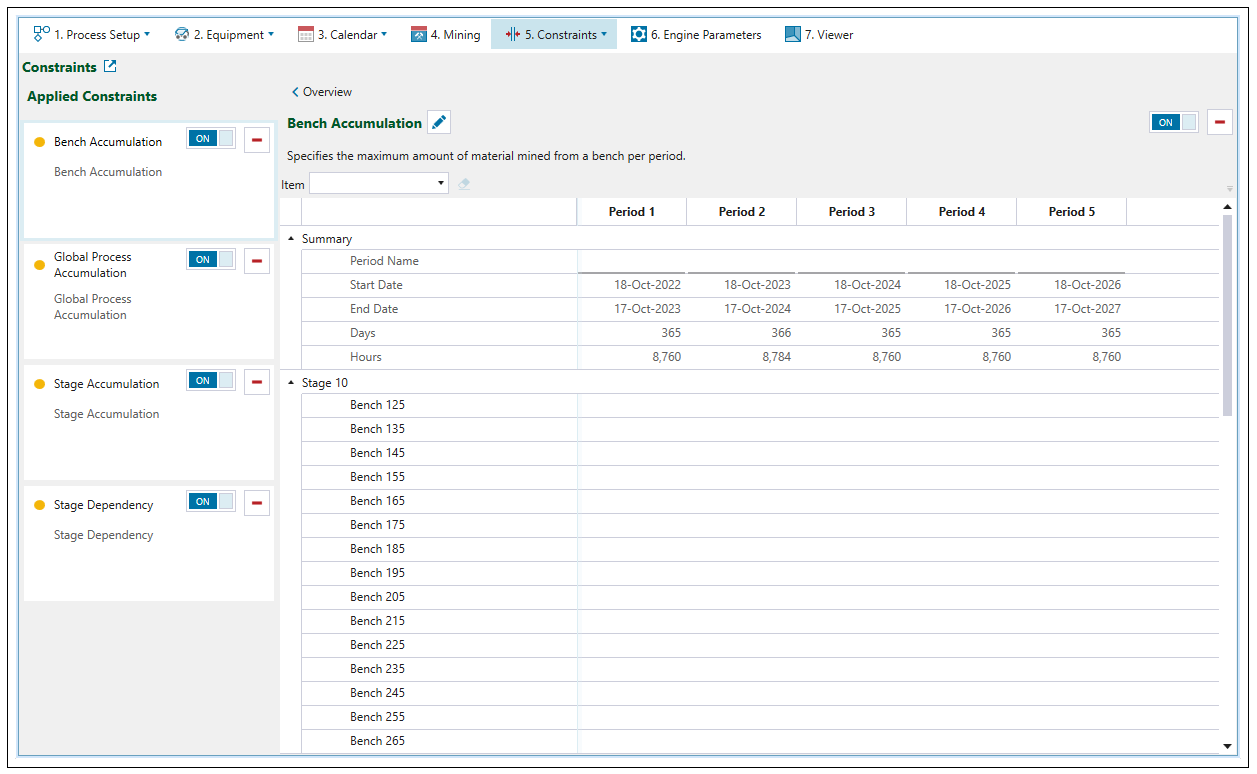This screenshot has width=1257, height=774.
Task: Click the pencil edit icon beside Bench Accumulation
Action: (x=439, y=123)
